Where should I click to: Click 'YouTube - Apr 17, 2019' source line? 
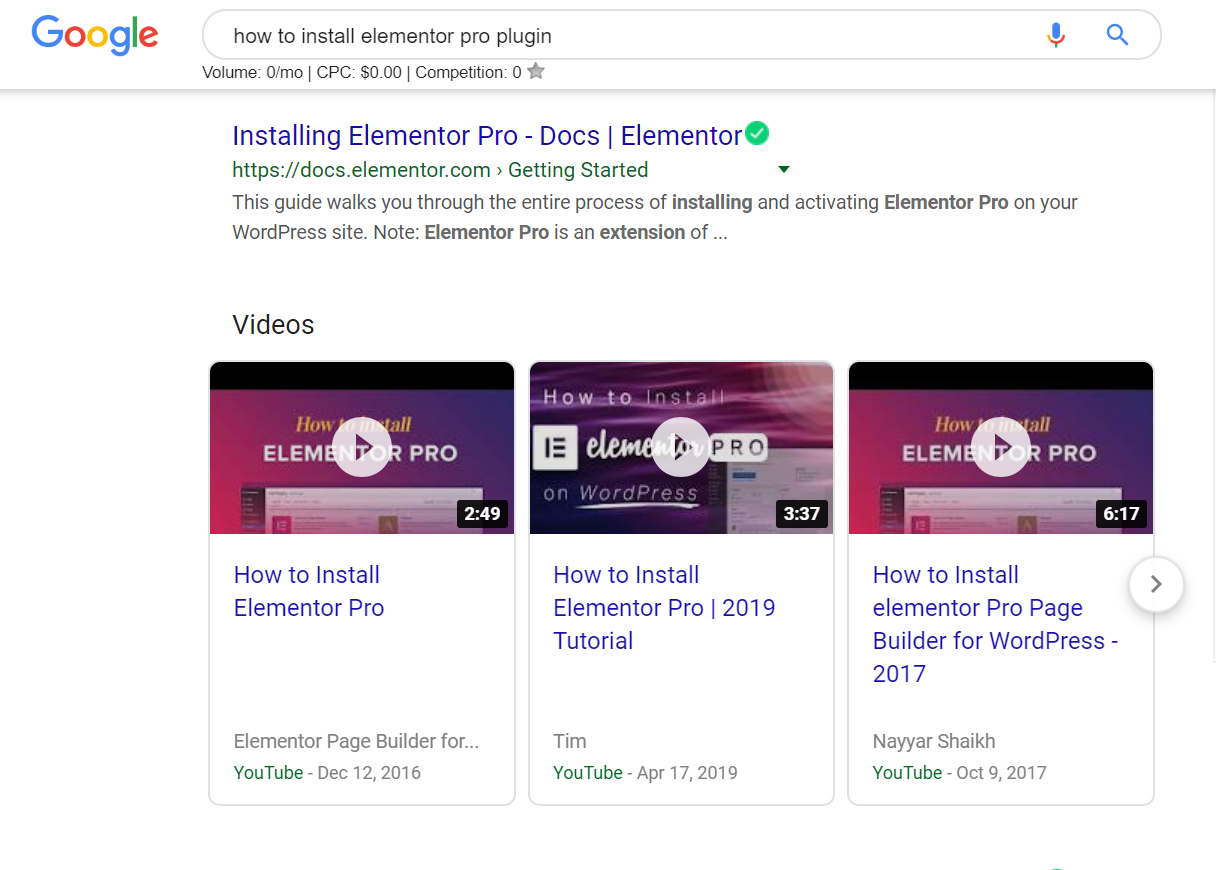click(x=645, y=773)
